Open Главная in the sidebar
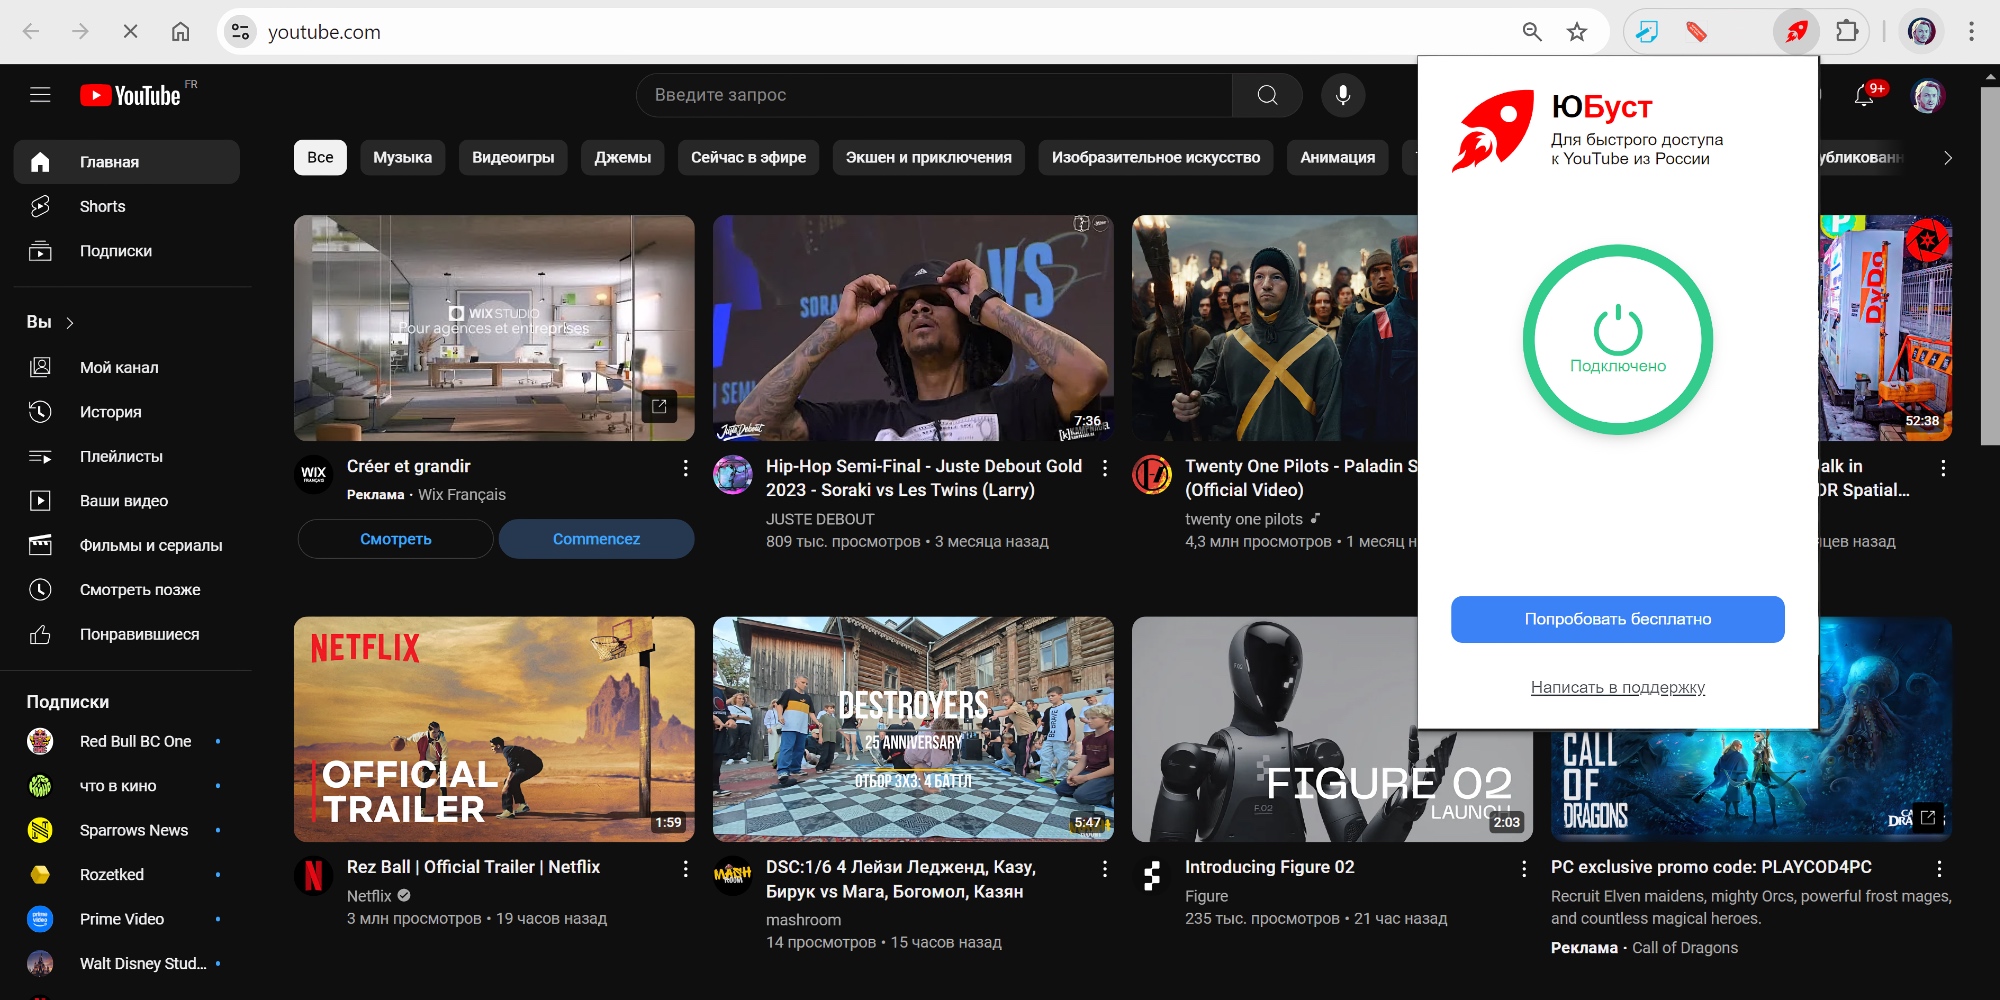Viewport: 2000px width, 1000px height. tap(127, 162)
